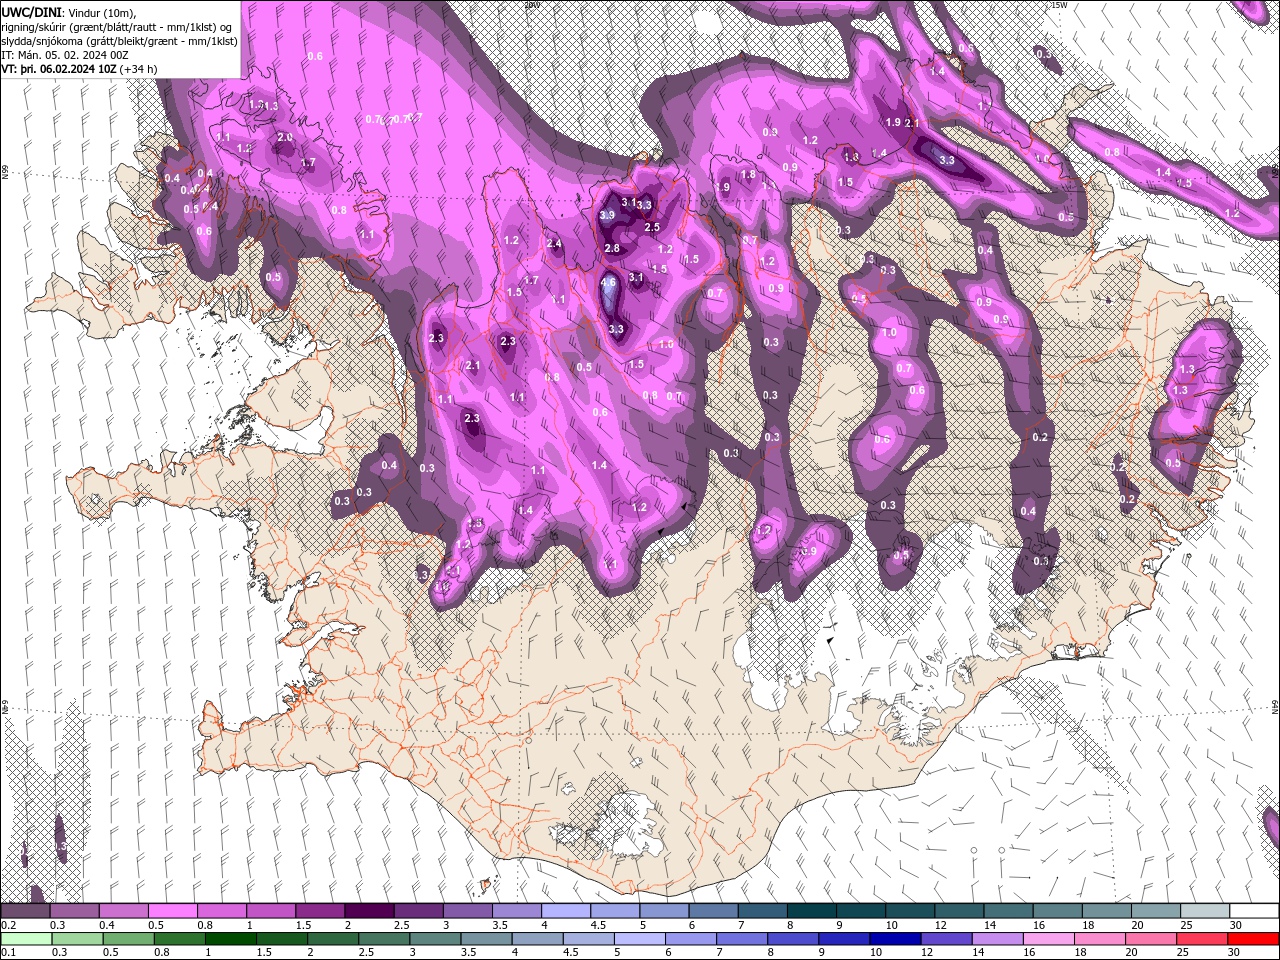Click the 2.4 precipitation value on the map

(x=554, y=244)
